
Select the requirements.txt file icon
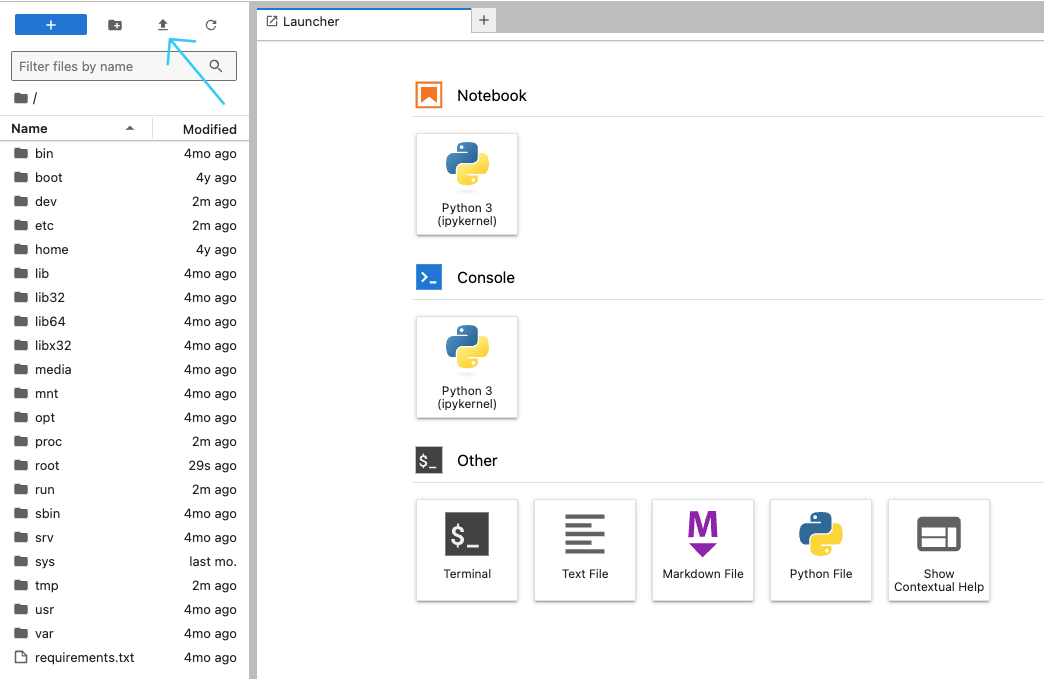[21, 657]
